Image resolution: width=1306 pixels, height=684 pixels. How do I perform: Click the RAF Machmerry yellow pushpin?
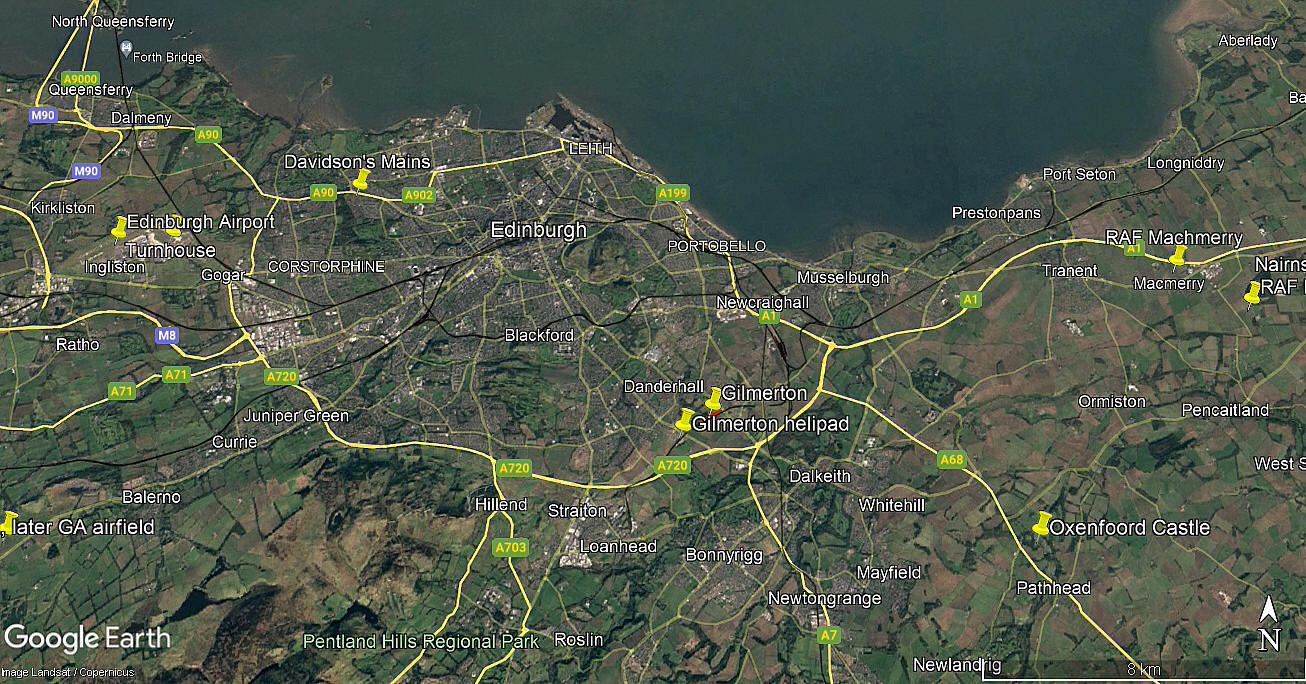[1178, 255]
